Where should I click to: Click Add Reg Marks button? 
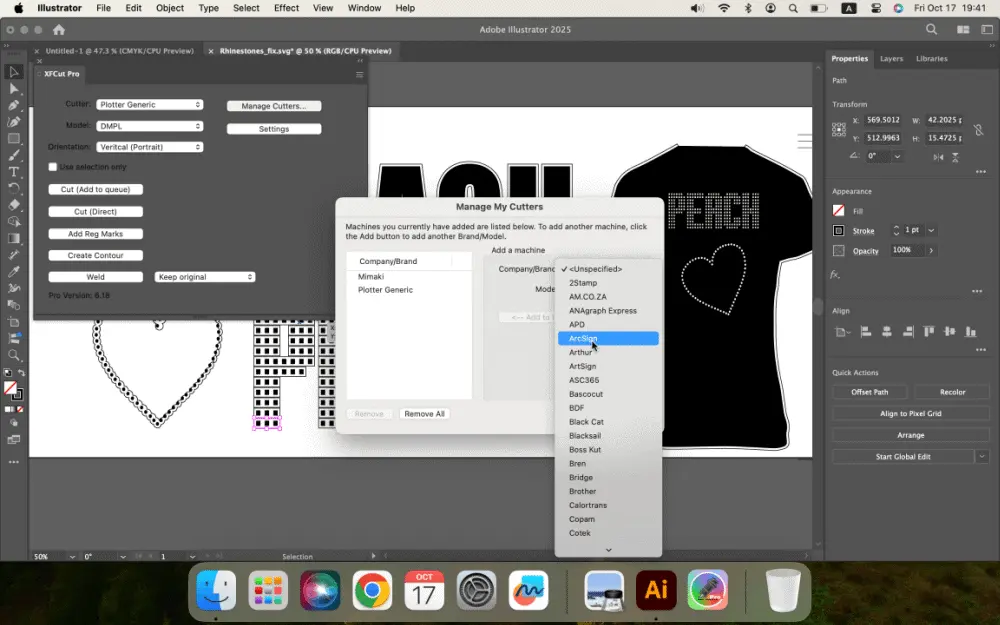click(x=96, y=234)
